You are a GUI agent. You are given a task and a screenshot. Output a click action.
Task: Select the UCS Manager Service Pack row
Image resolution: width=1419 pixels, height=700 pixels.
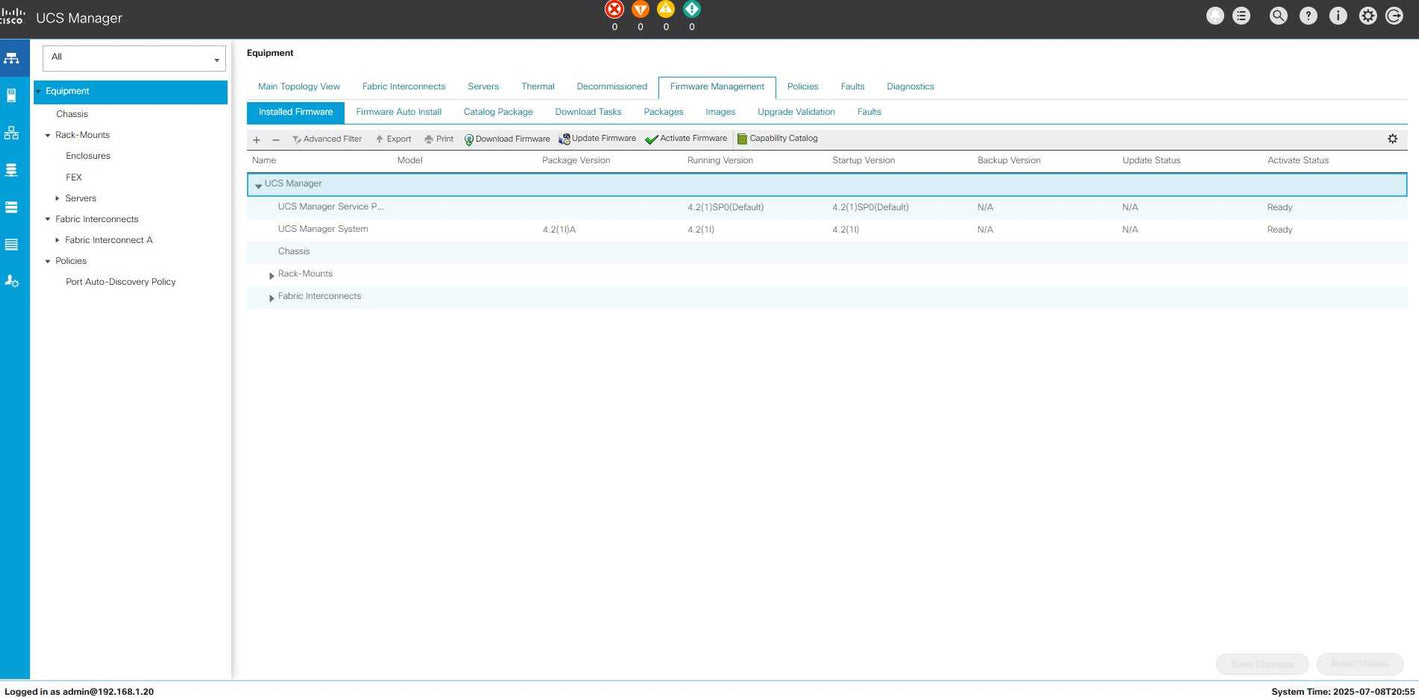(827, 207)
